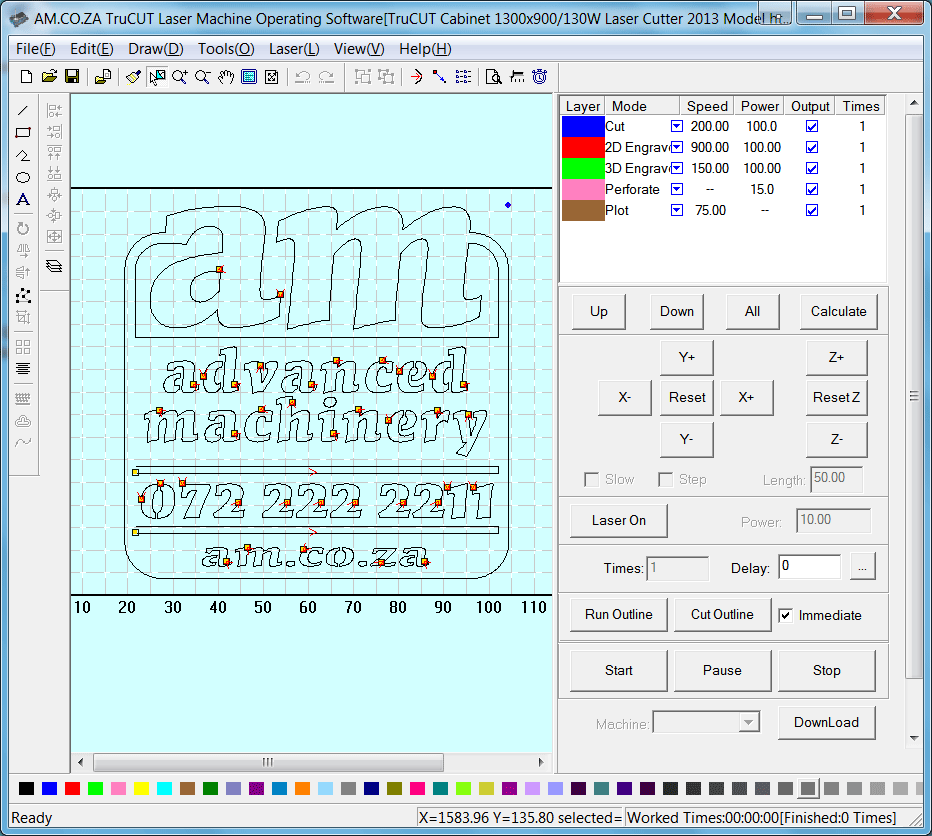Viewport: 932px width, 836px height.
Task: Open a file using the Open folder icon
Action: [x=49, y=77]
